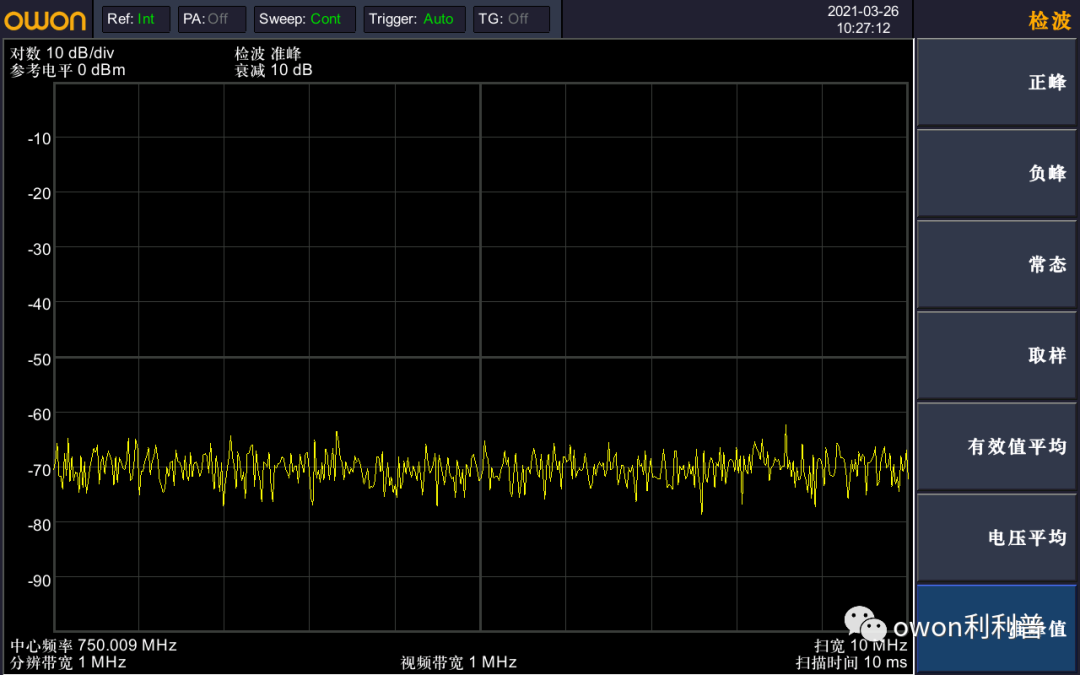Click the 中心频率 750.009 MHz readout
Image resolution: width=1080 pixels, height=675 pixels.
tap(93, 645)
